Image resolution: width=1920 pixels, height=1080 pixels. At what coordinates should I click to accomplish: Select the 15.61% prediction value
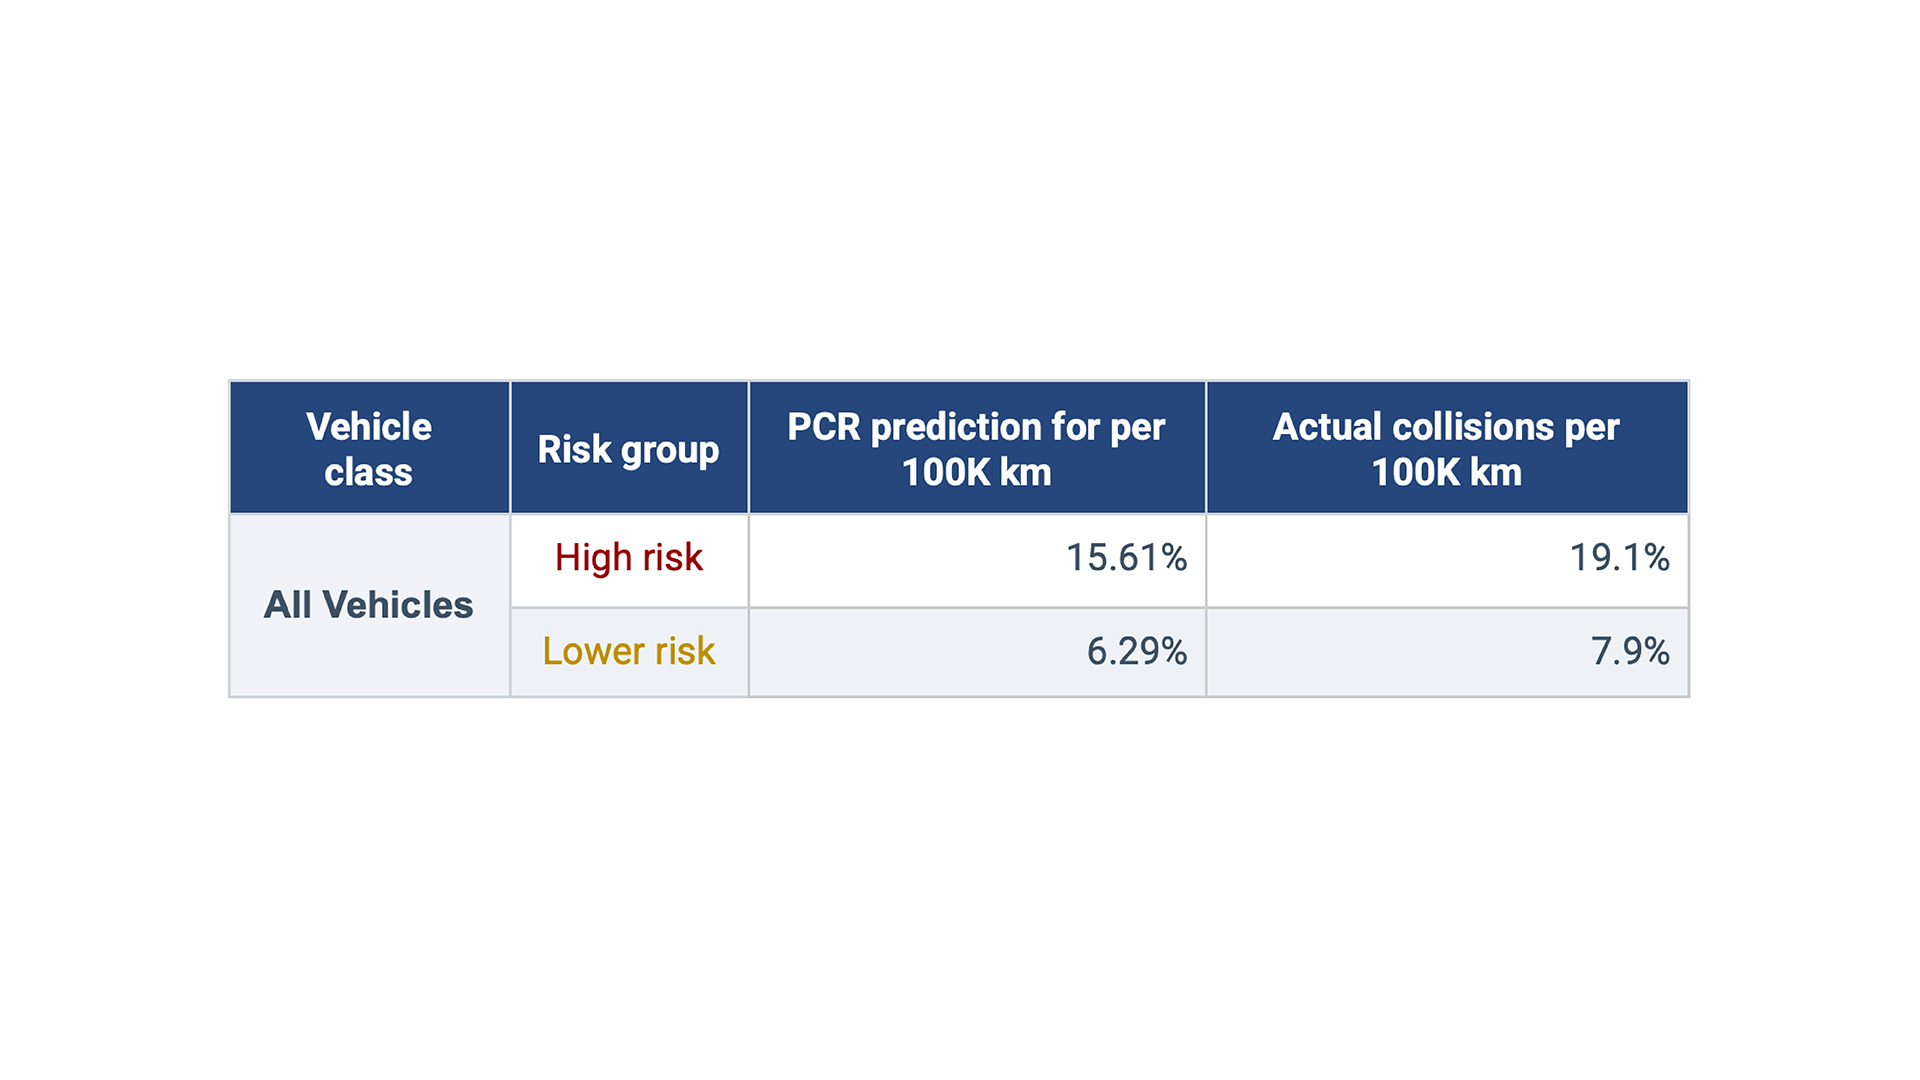pyautogui.click(x=1126, y=558)
